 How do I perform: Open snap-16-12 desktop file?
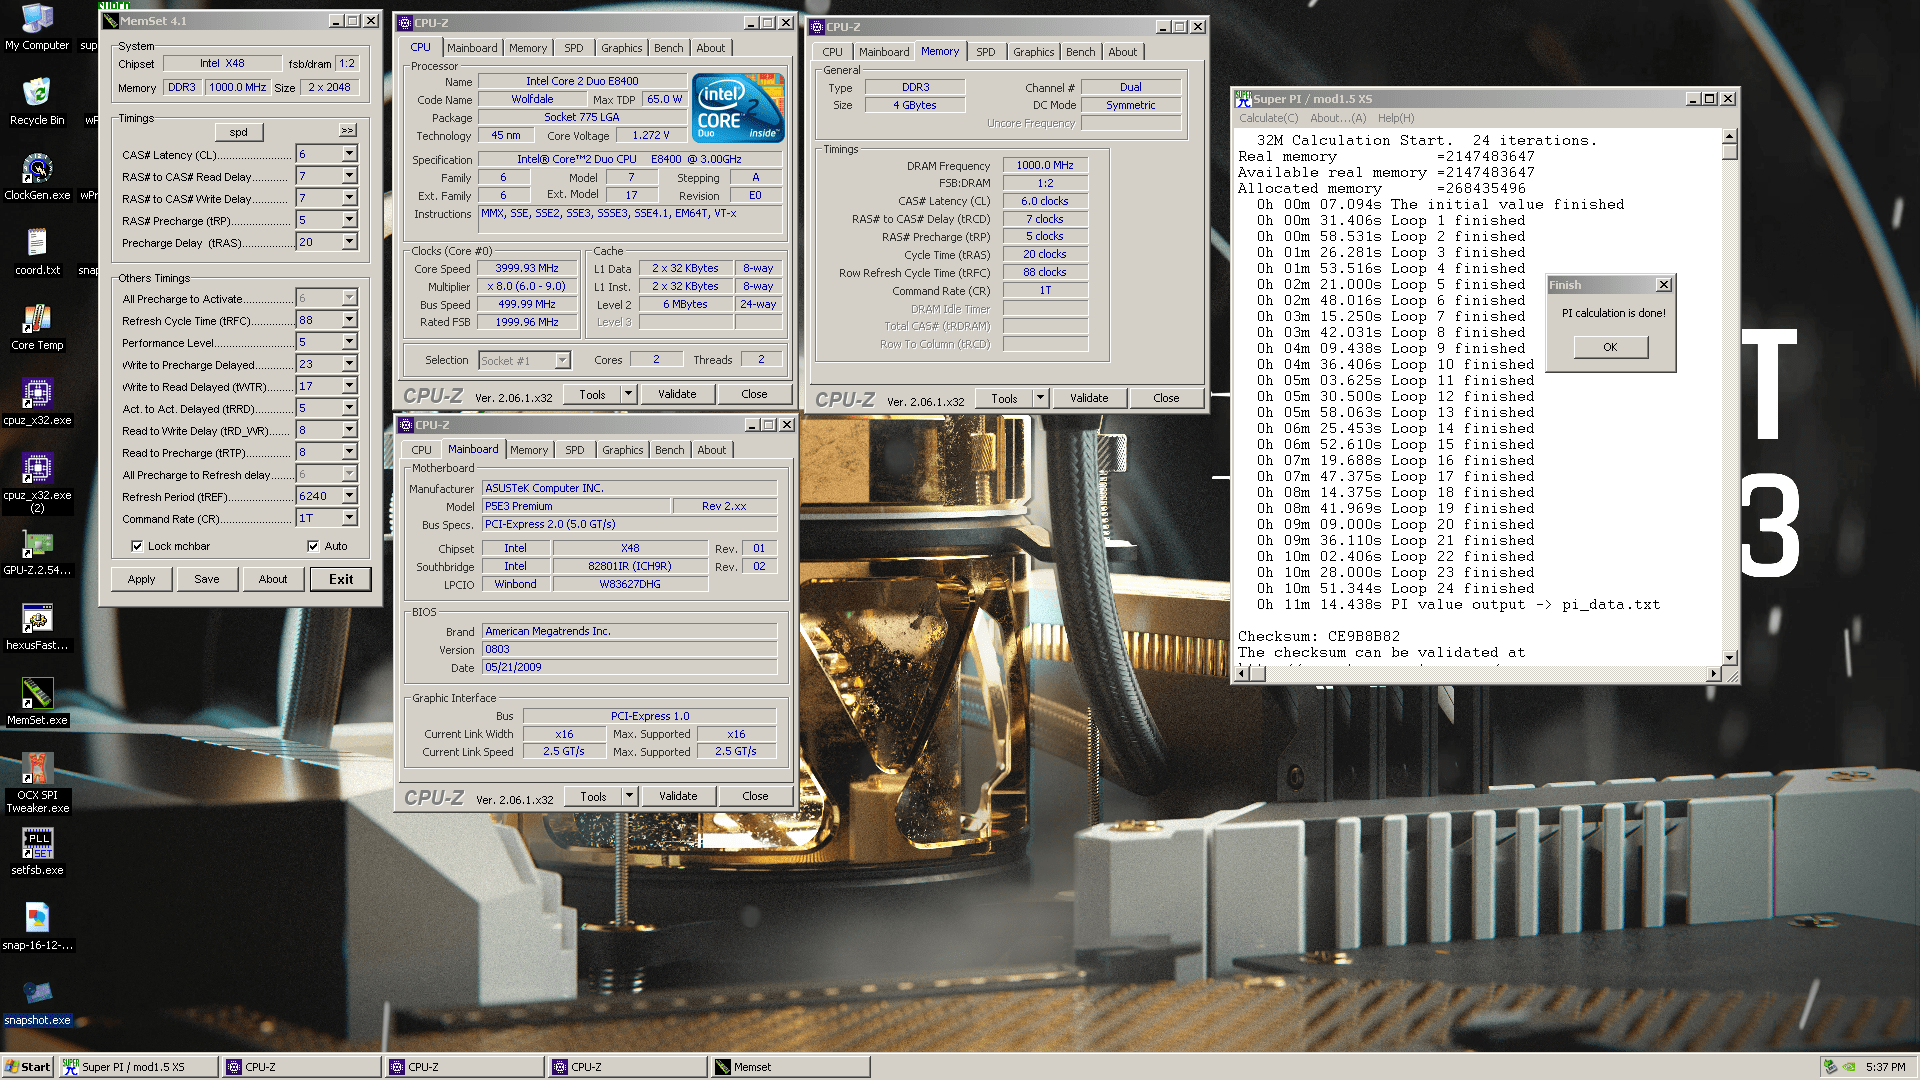[x=37, y=927]
